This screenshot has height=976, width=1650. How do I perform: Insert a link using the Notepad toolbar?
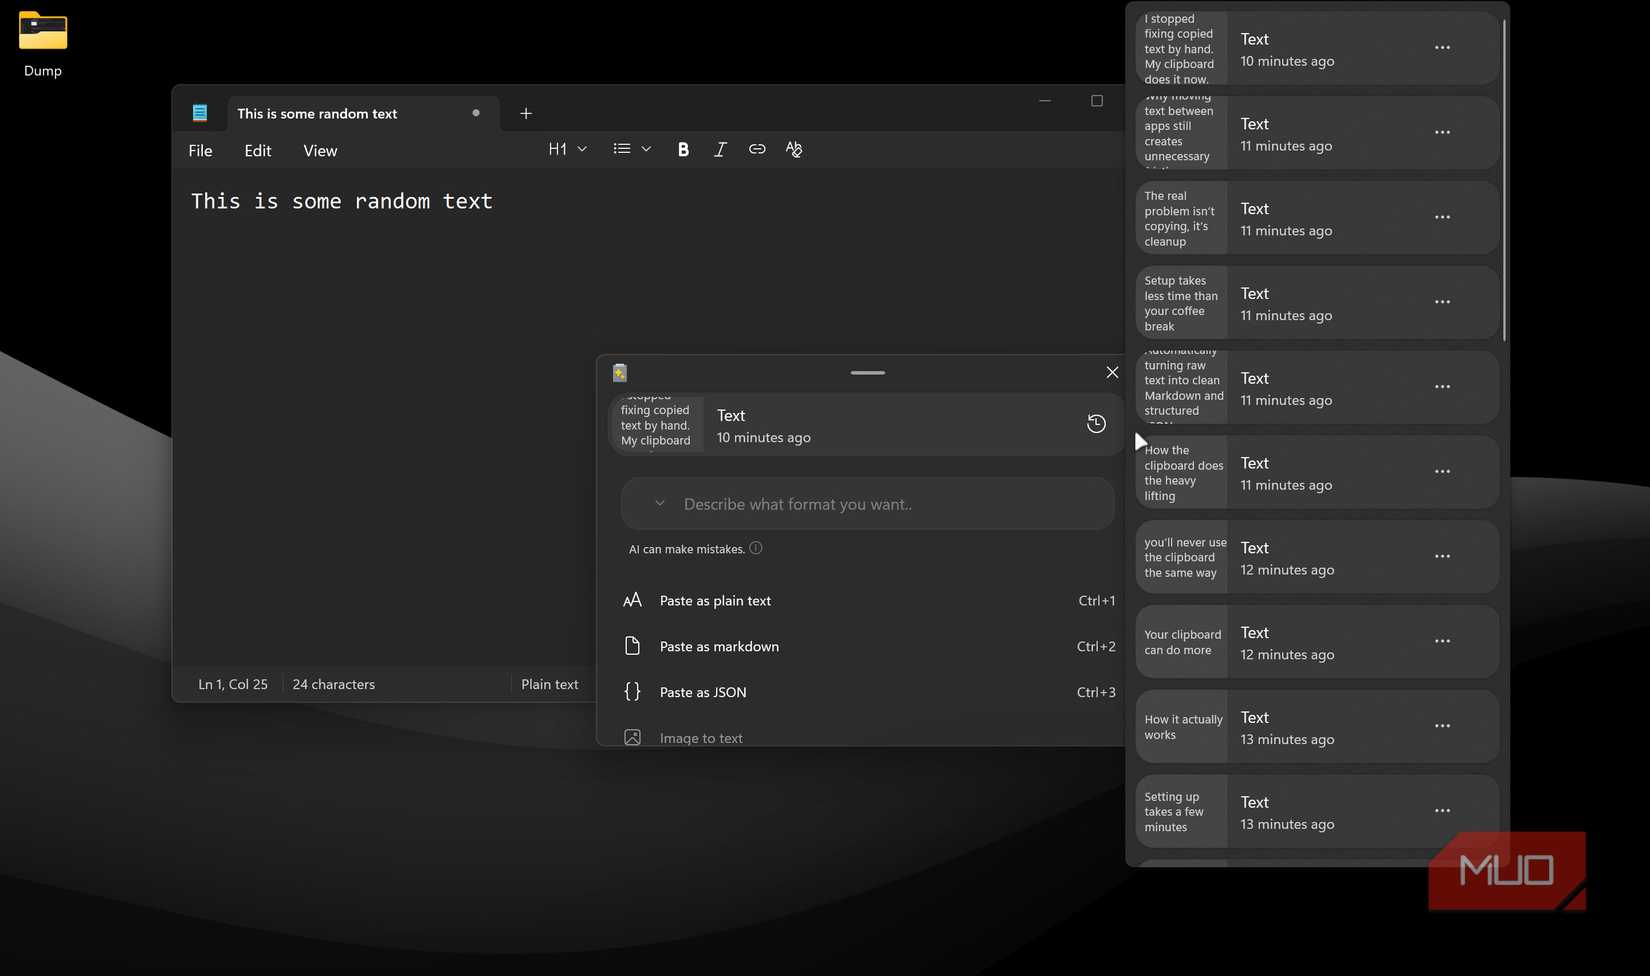pos(757,149)
